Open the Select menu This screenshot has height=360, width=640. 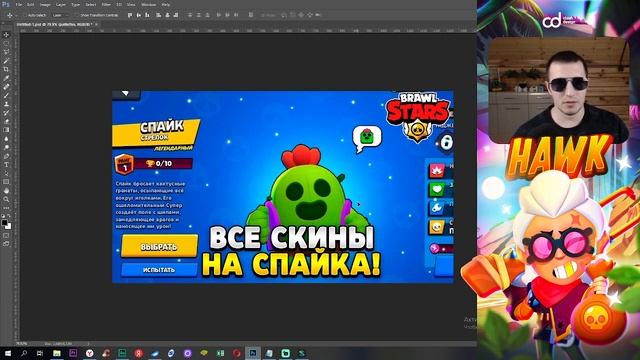[x=91, y=4]
